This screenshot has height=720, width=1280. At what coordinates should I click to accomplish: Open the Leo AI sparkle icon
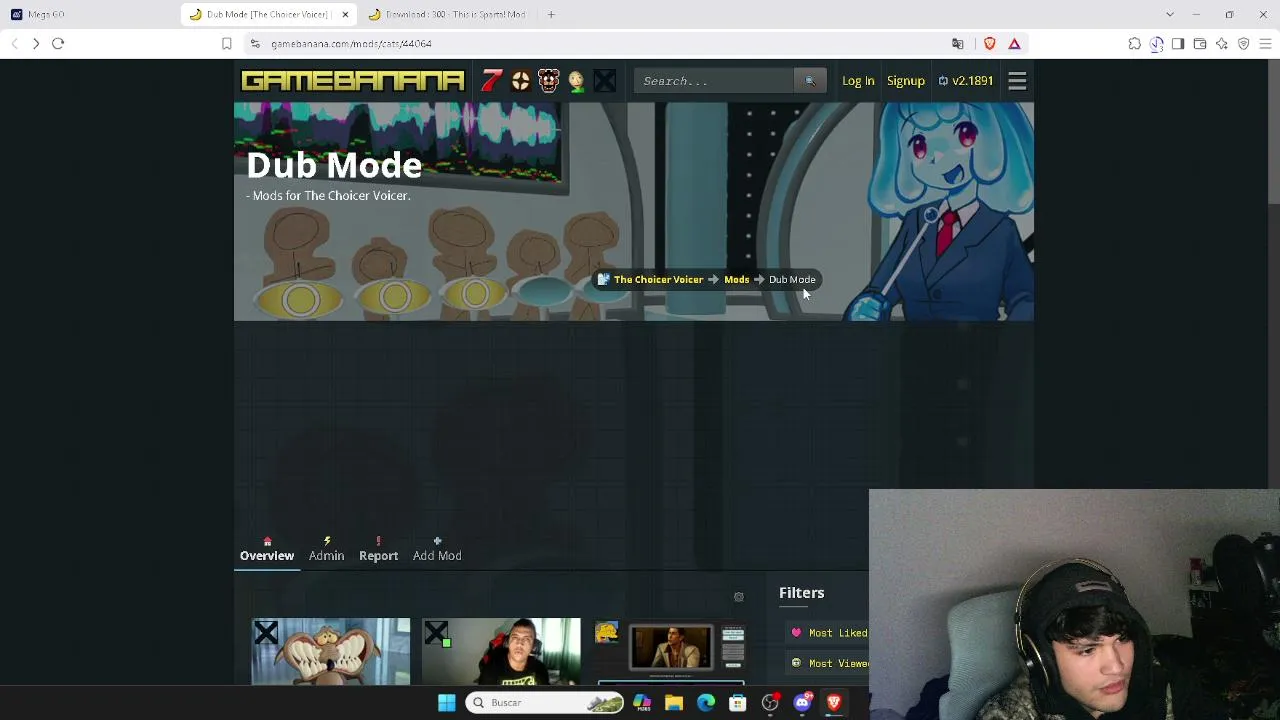[x=1222, y=44]
